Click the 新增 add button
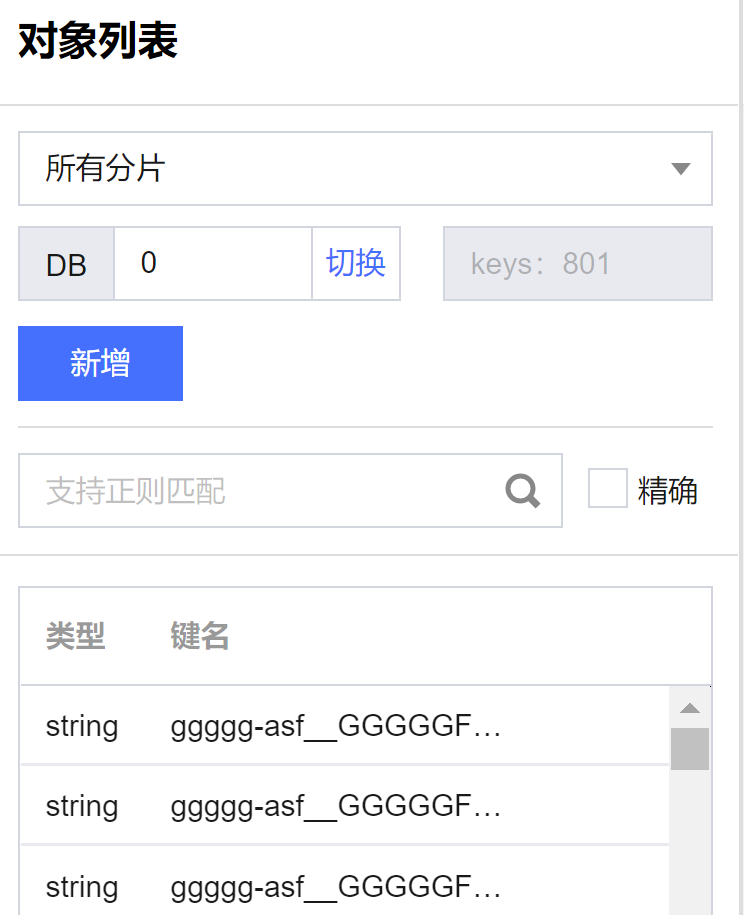Viewport: 744px width, 915px height. [x=100, y=364]
